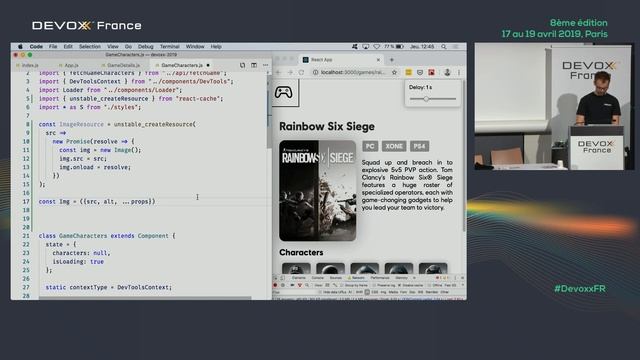Switch to the GameDetails.js editor tab
This screenshot has height=360, width=640.
tap(123, 65)
